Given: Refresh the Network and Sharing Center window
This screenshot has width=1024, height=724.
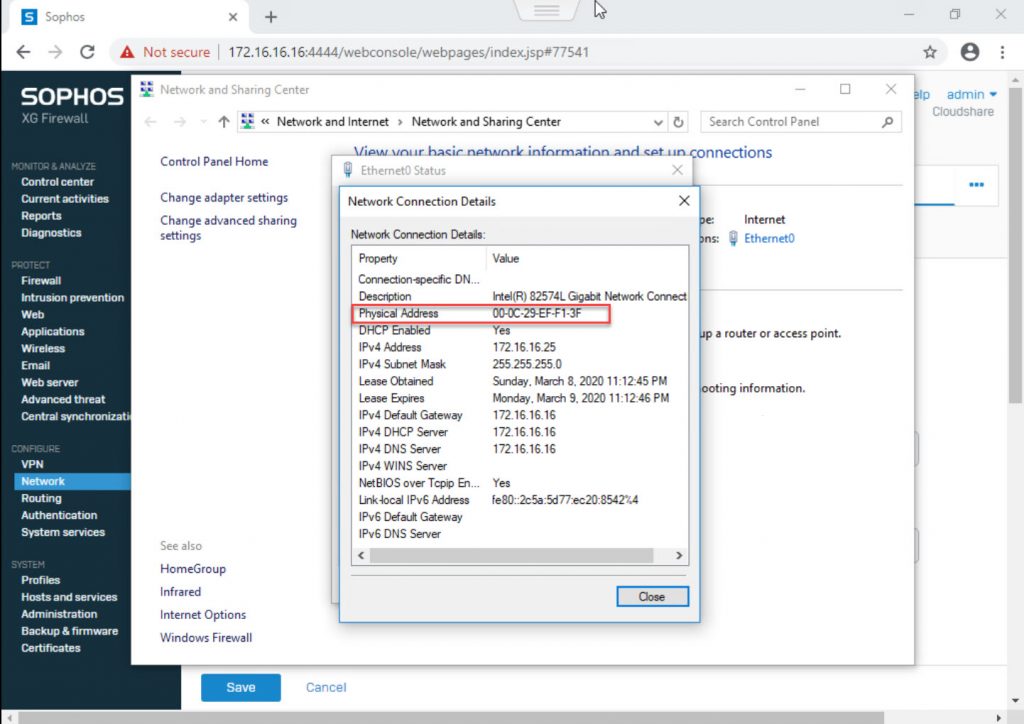Looking at the screenshot, I should pyautogui.click(x=679, y=122).
